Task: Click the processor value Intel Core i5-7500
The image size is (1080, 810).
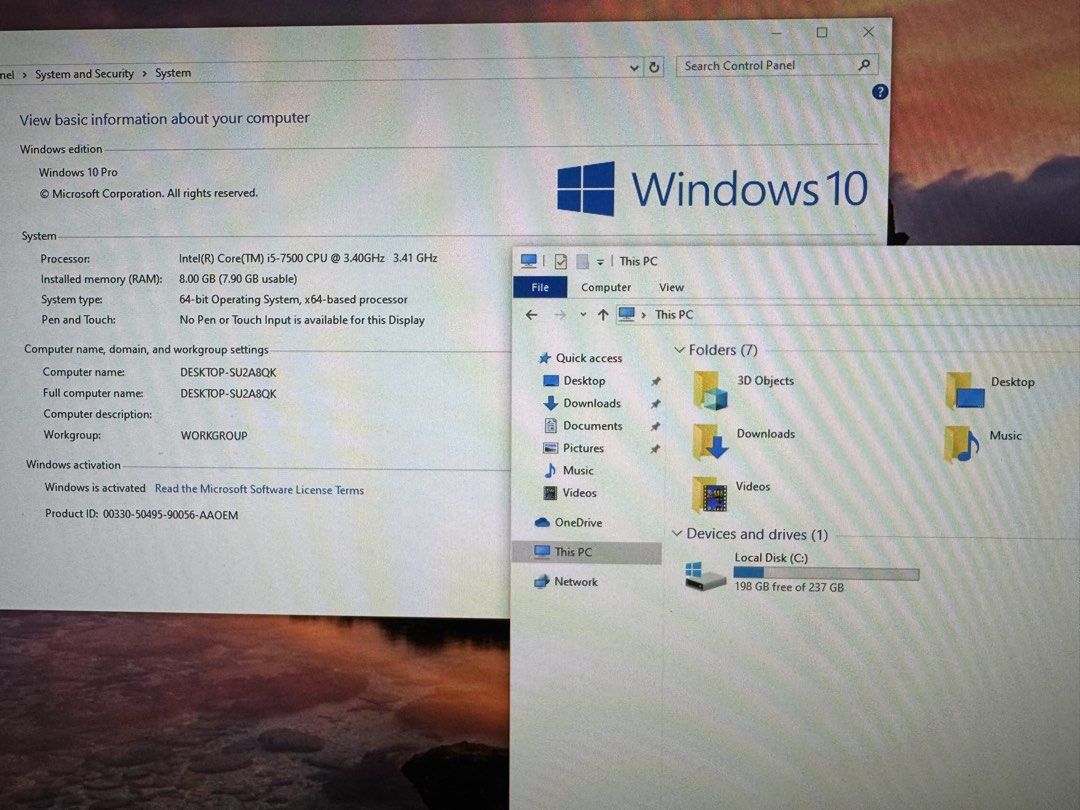Action: [308, 258]
